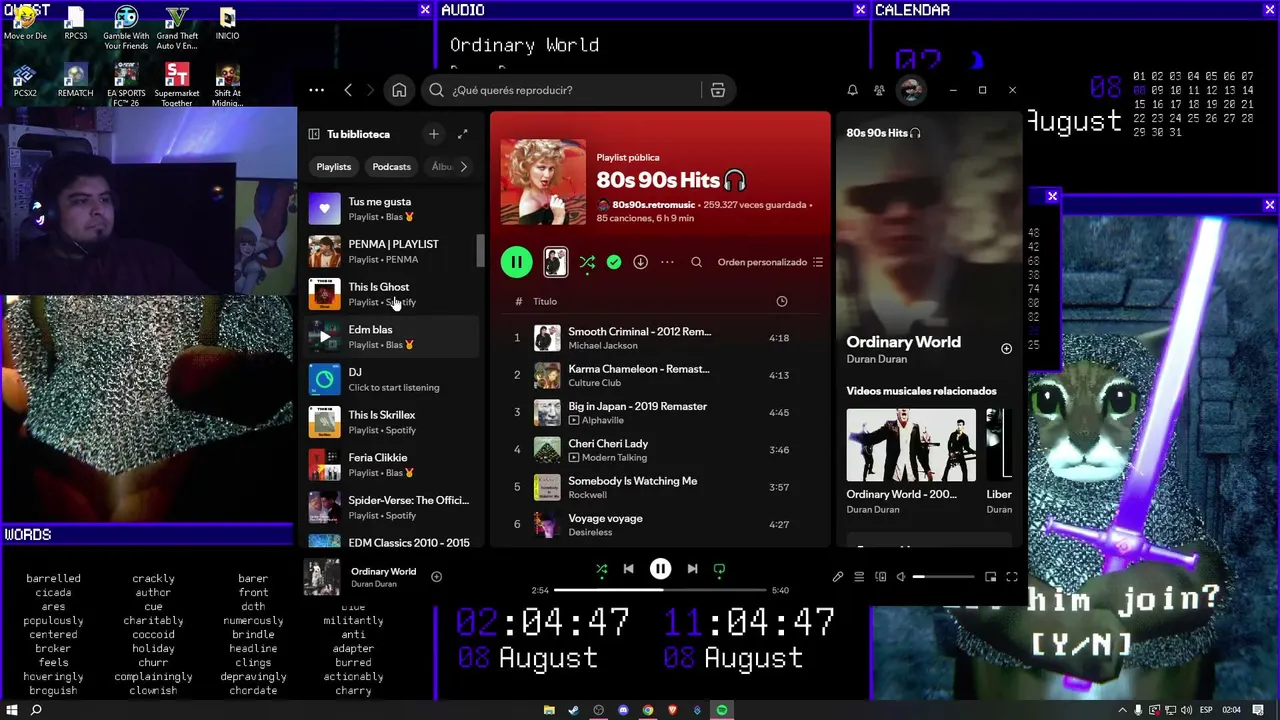Pause playback in the bottom player bar
The height and width of the screenshot is (720, 1280).
point(660,569)
